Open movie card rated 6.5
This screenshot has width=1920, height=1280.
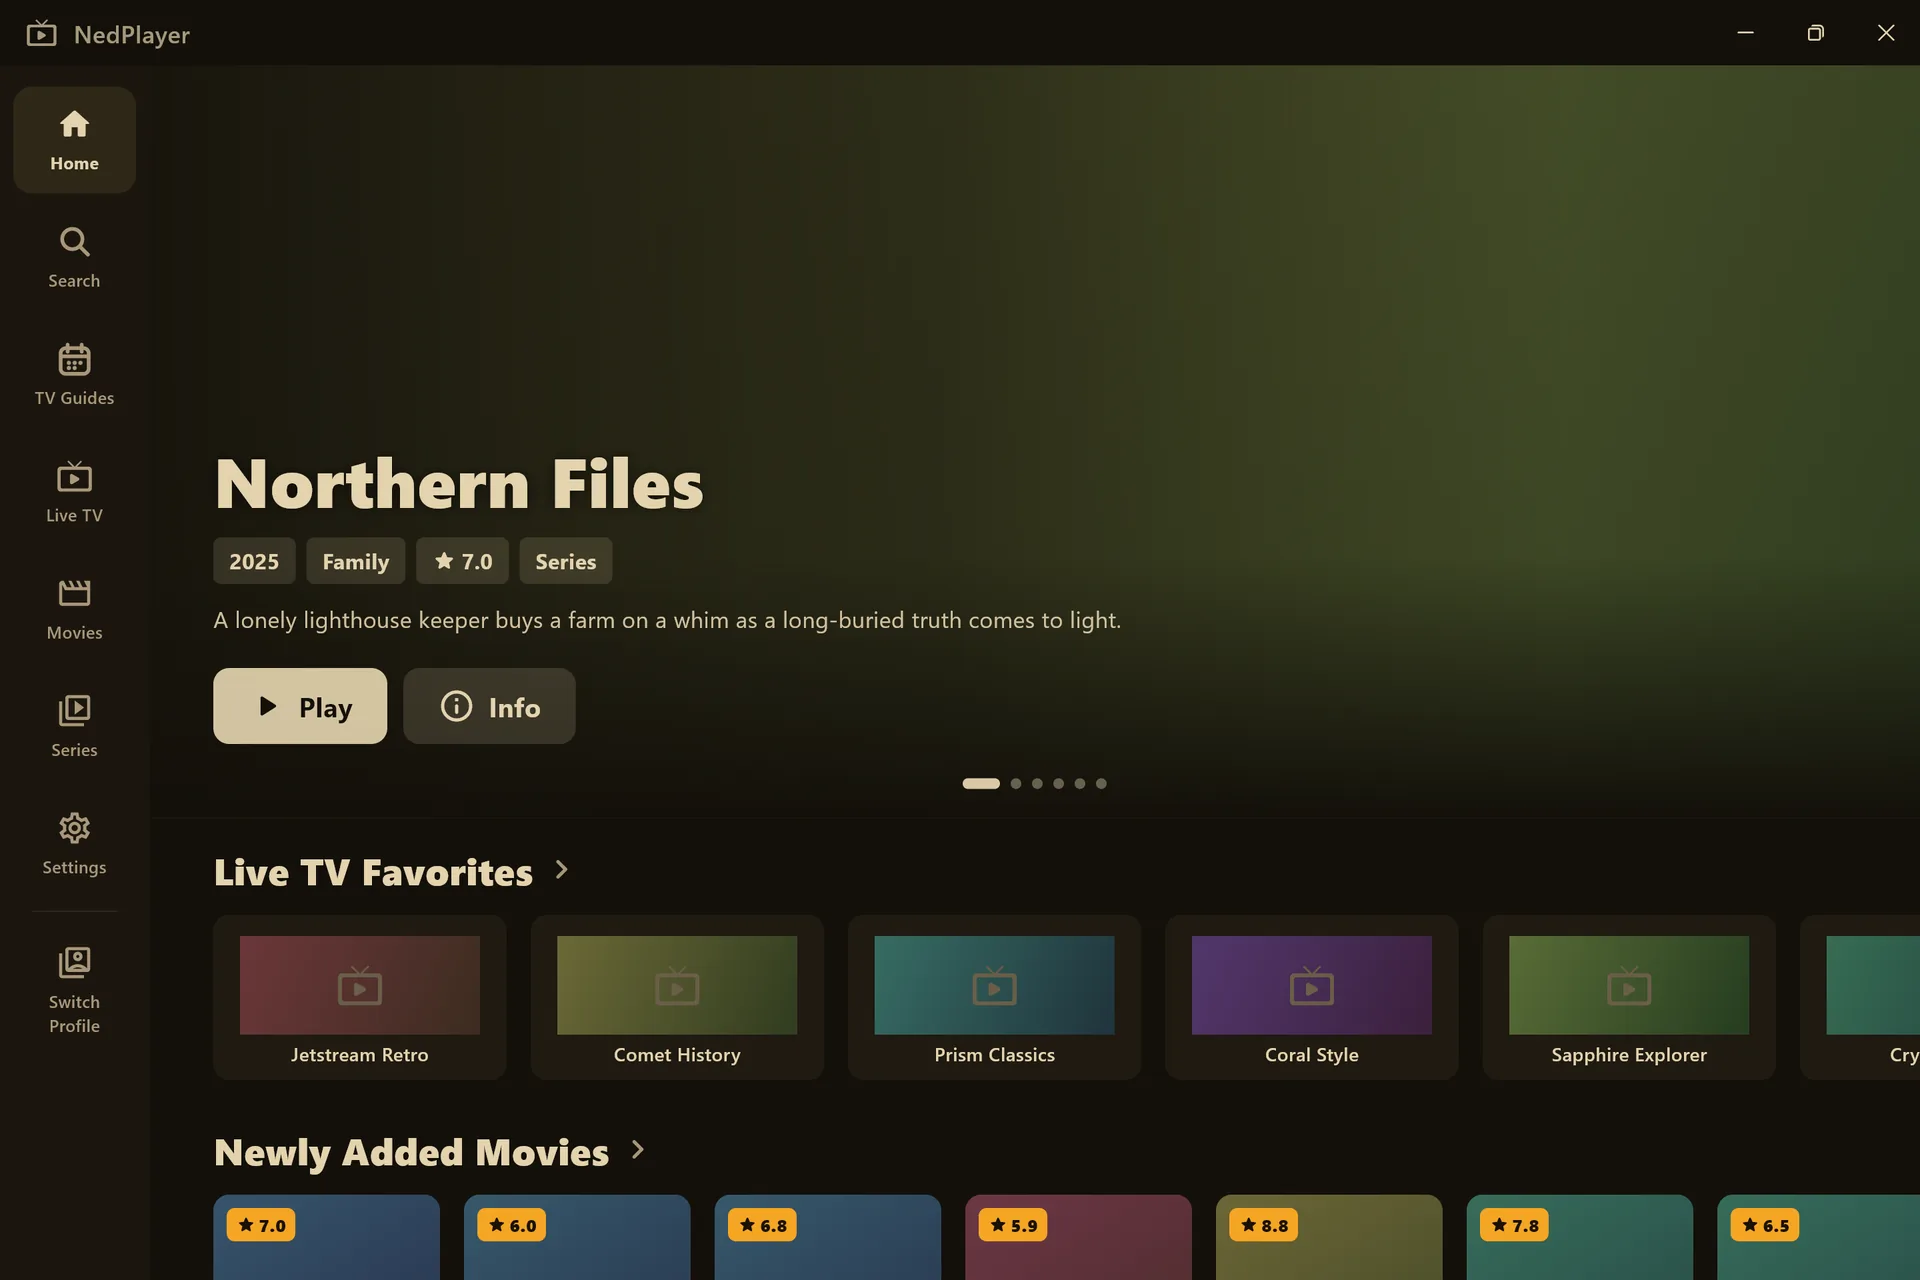tap(1818, 1238)
